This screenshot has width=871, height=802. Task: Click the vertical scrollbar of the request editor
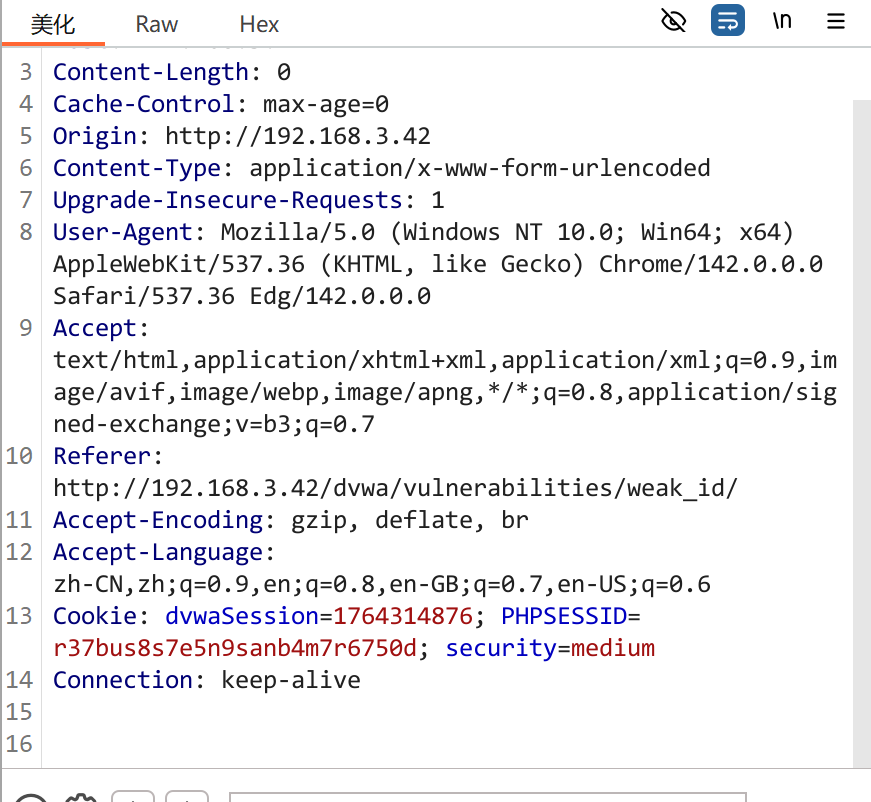coord(862,433)
